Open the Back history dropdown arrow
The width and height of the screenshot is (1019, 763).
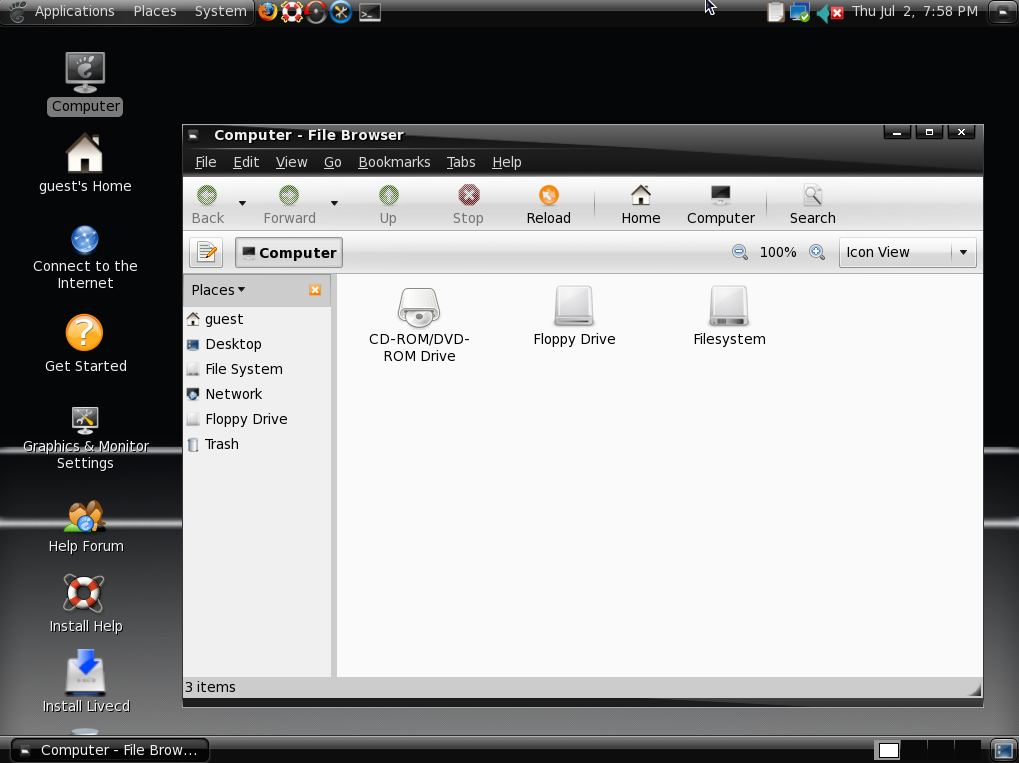pos(242,204)
